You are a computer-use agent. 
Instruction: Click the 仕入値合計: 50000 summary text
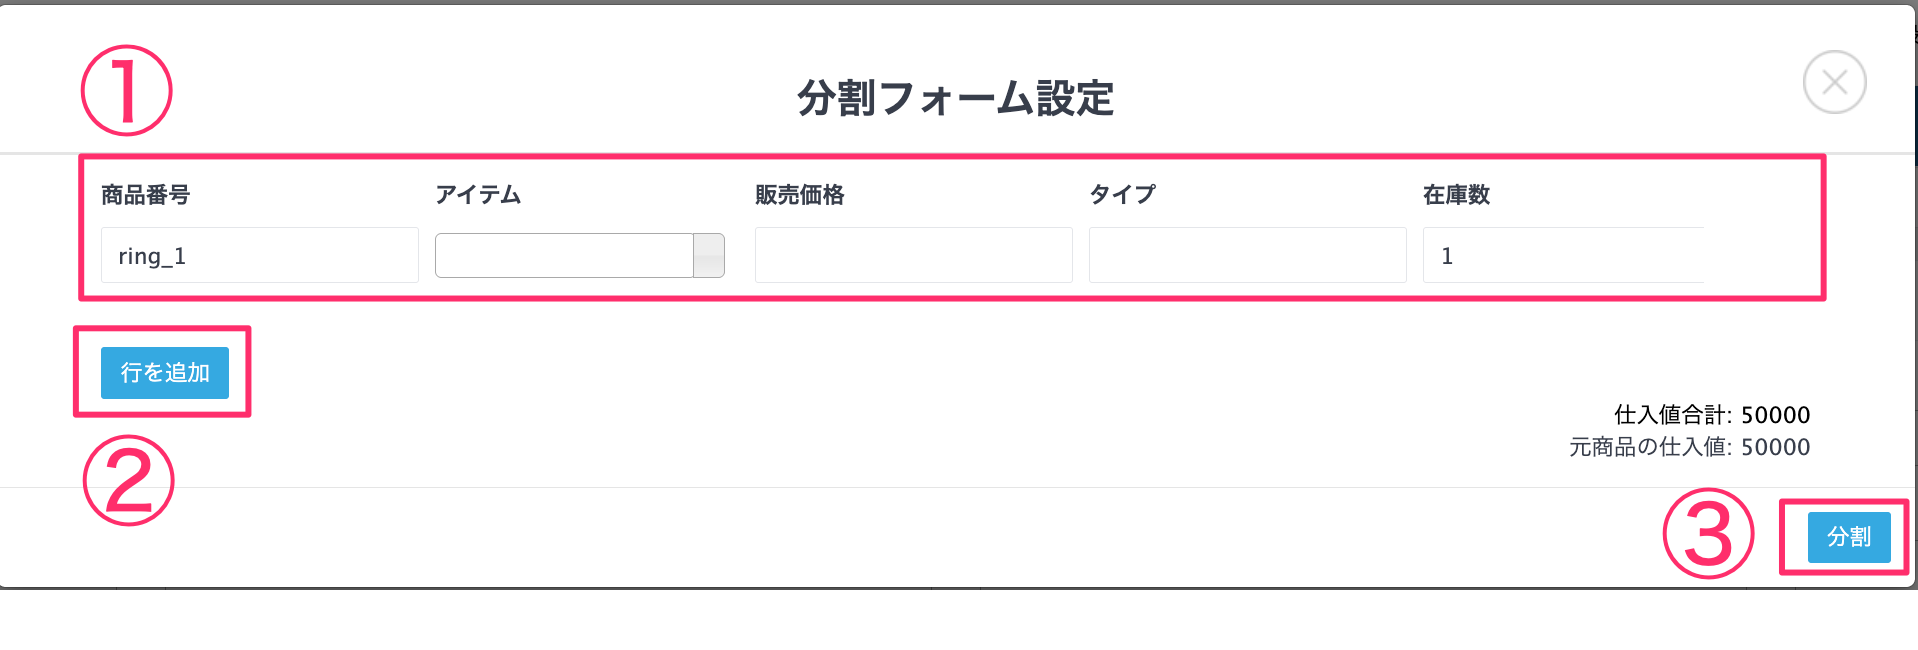pos(1712,415)
